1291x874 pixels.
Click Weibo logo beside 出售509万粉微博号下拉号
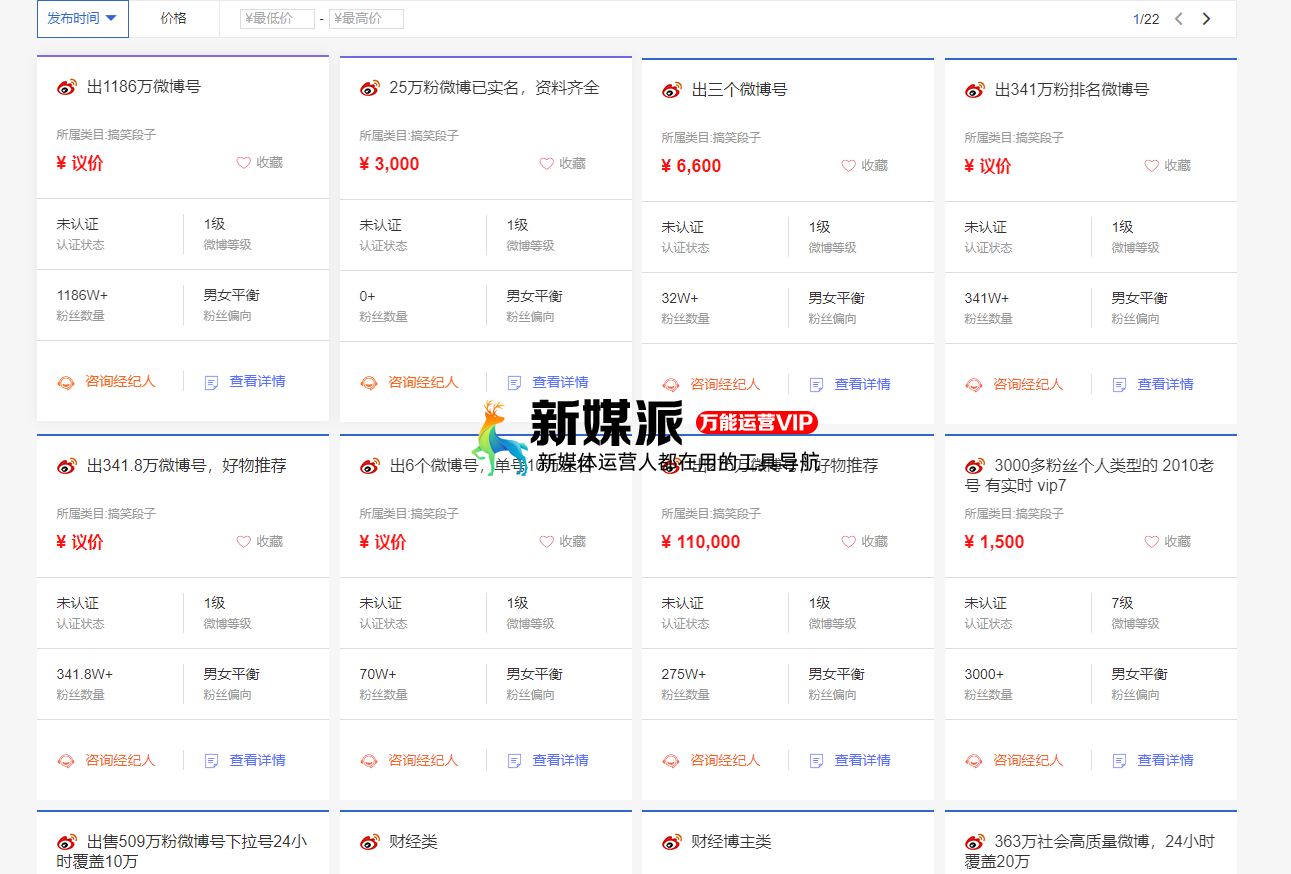click(x=67, y=842)
